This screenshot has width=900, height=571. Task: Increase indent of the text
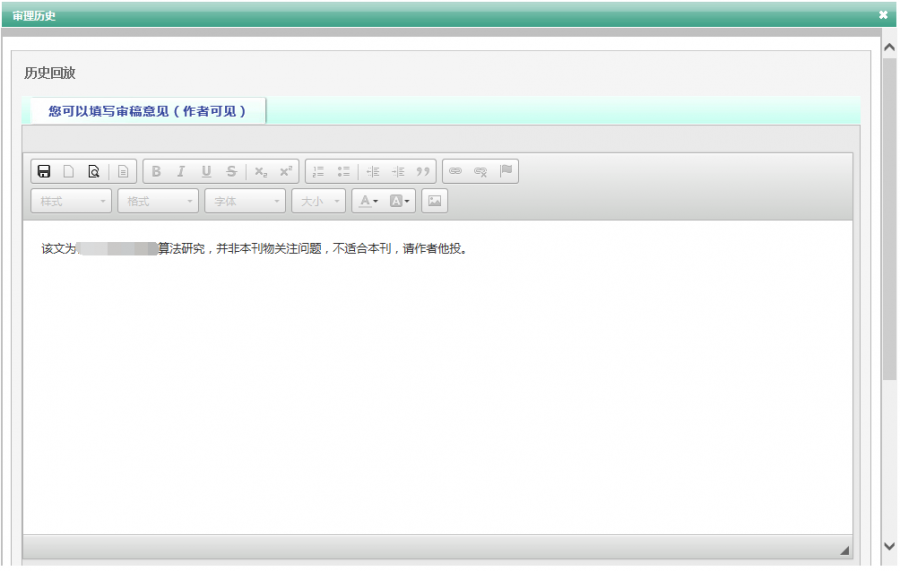pos(398,171)
